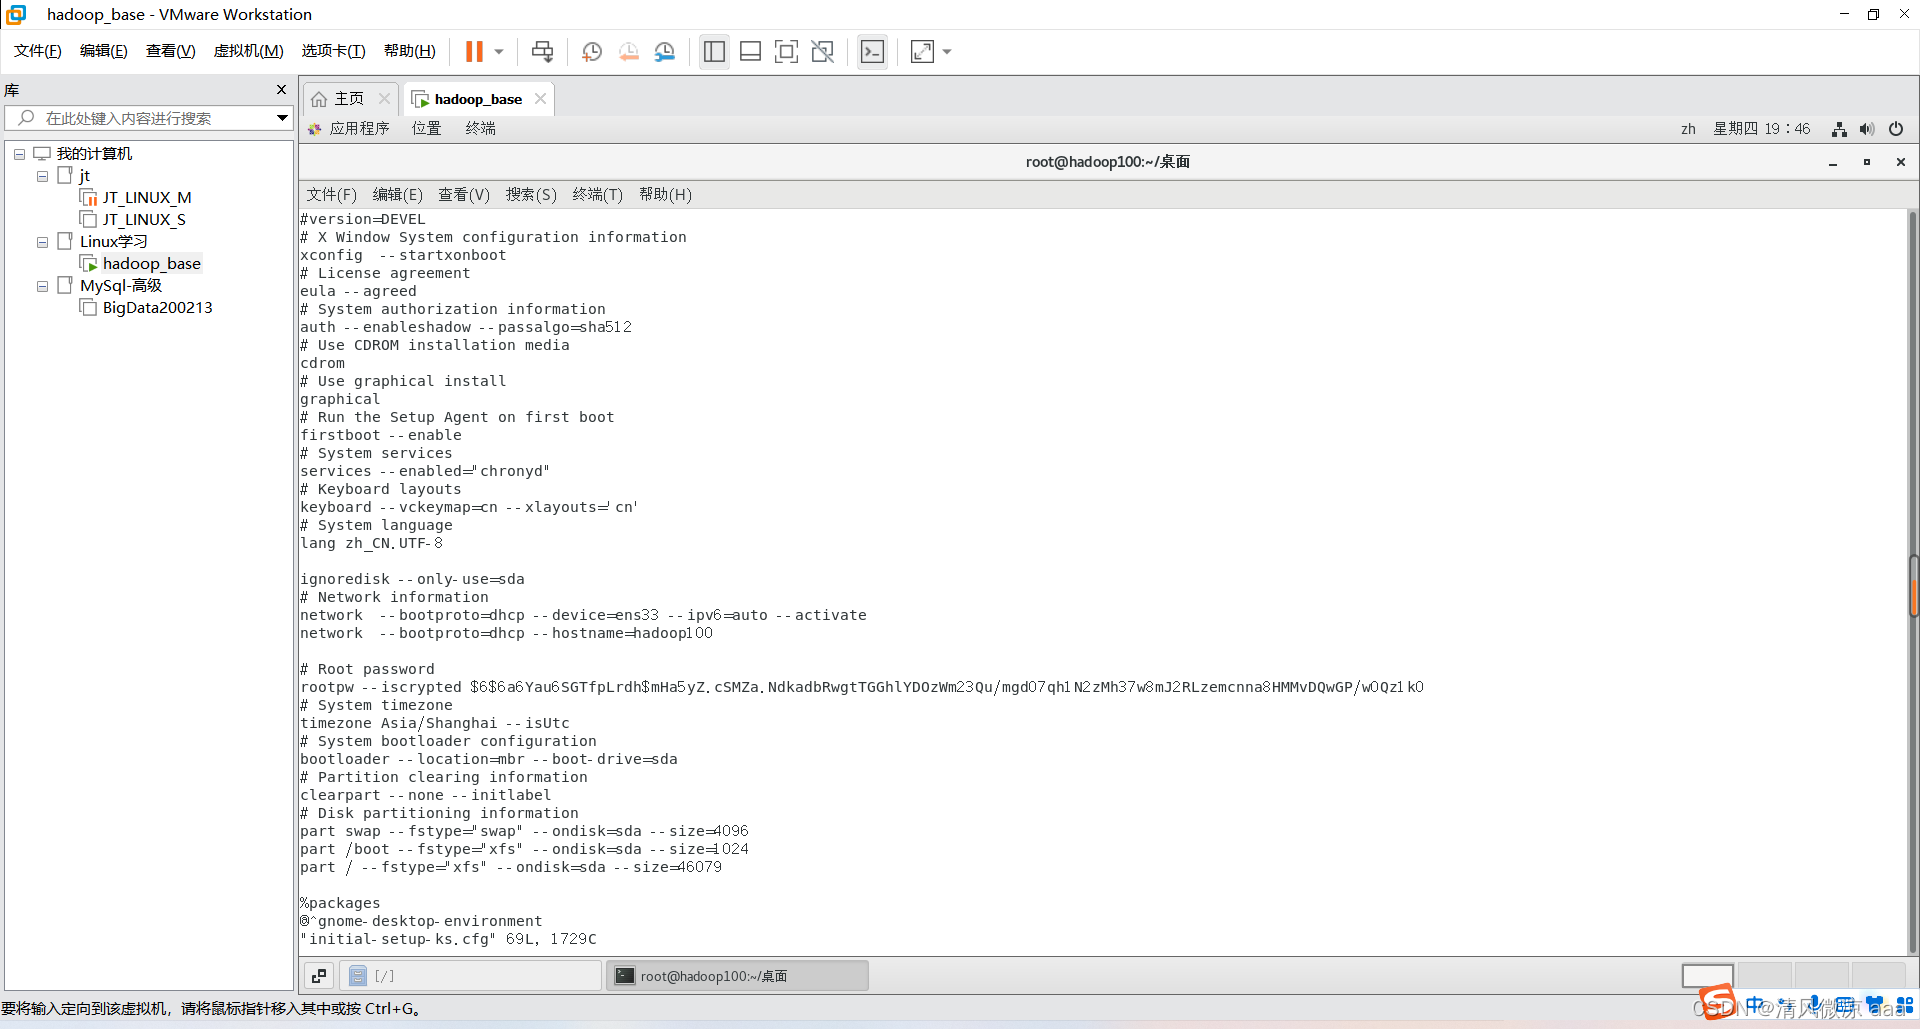Open the 选项卡(T) menu
This screenshot has width=1920, height=1029.
(334, 51)
